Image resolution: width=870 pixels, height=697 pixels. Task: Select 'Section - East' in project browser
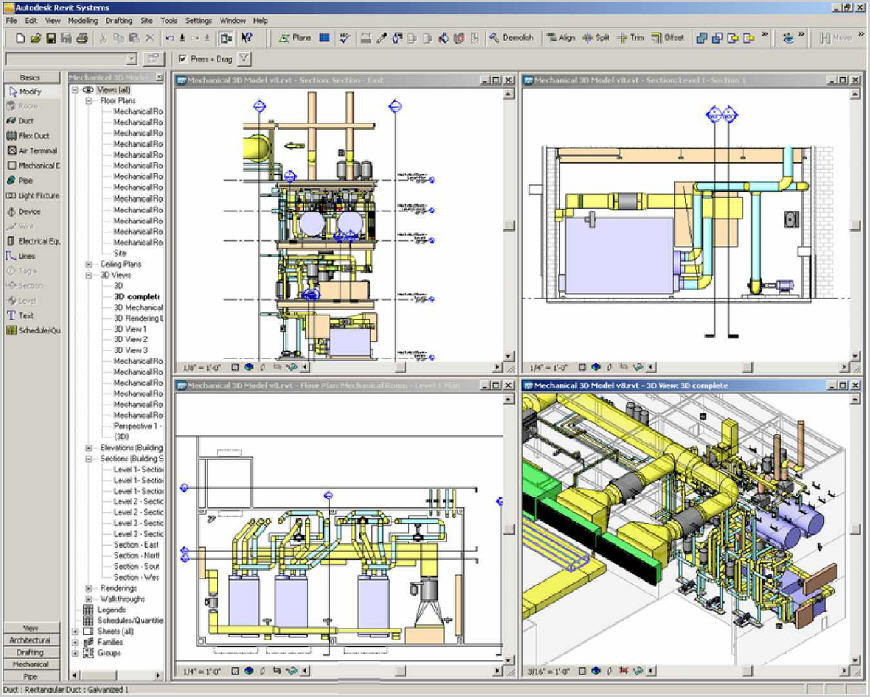(x=136, y=545)
